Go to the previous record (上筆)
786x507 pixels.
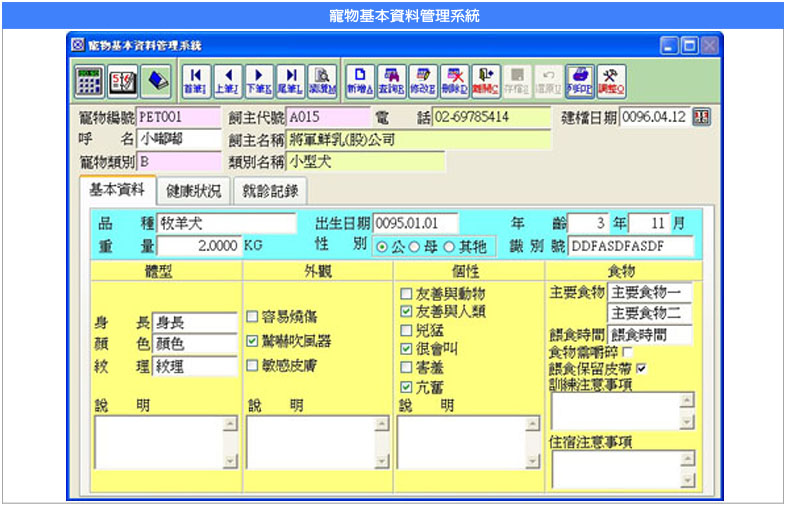[227, 79]
